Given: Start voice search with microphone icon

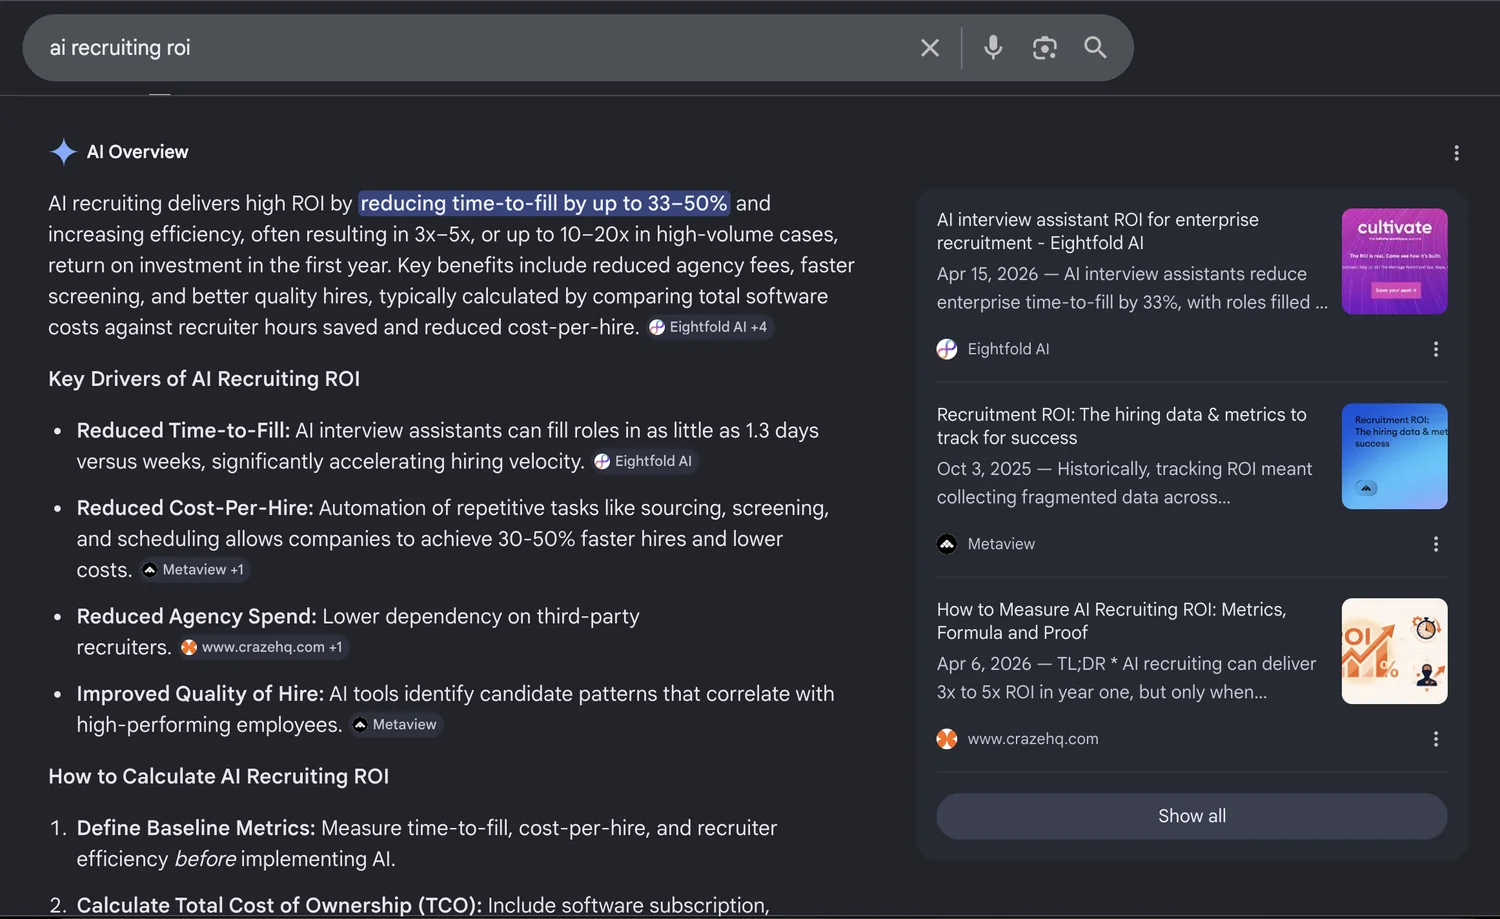Looking at the screenshot, I should click(x=993, y=48).
